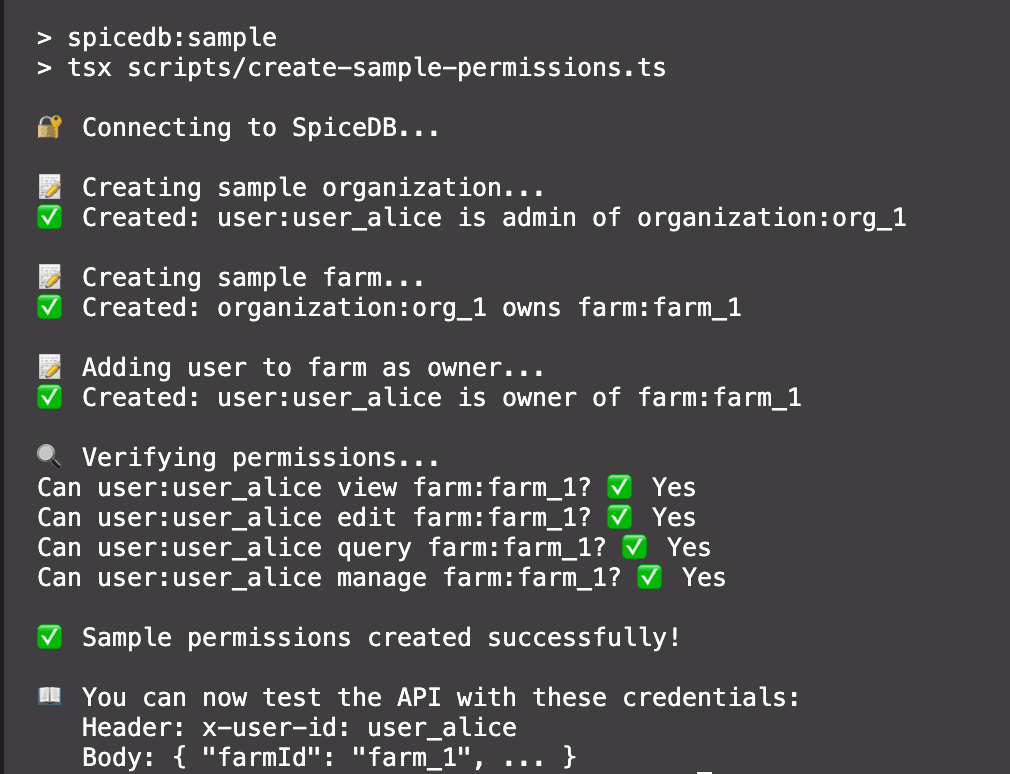Click the memo emoji before Creating sample organization

point(50,187)
